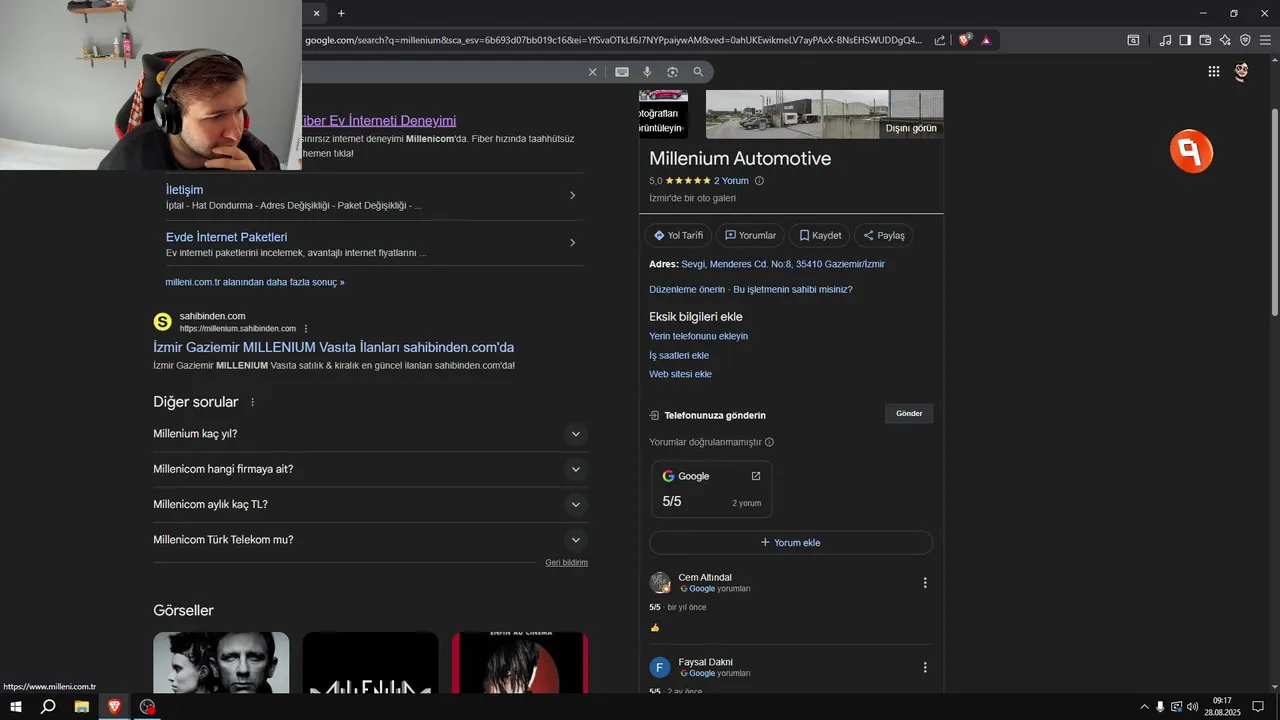Open Fiber Ev İnterneti Deneyimi result
The width and height of the screenshot is (1280, 720).
click(378, 121)
